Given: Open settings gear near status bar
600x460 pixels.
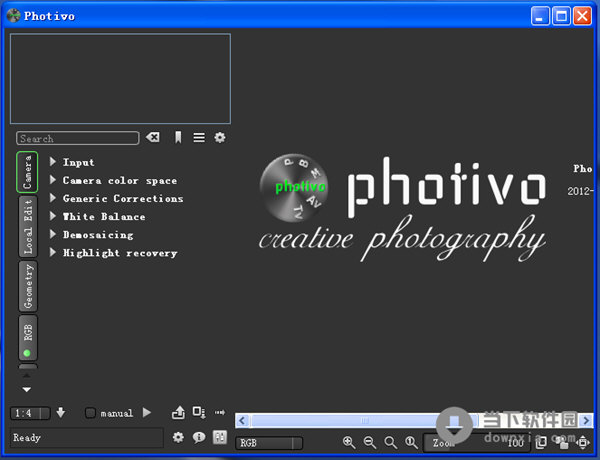Looking at the screenshot, I should coord(178,437).
